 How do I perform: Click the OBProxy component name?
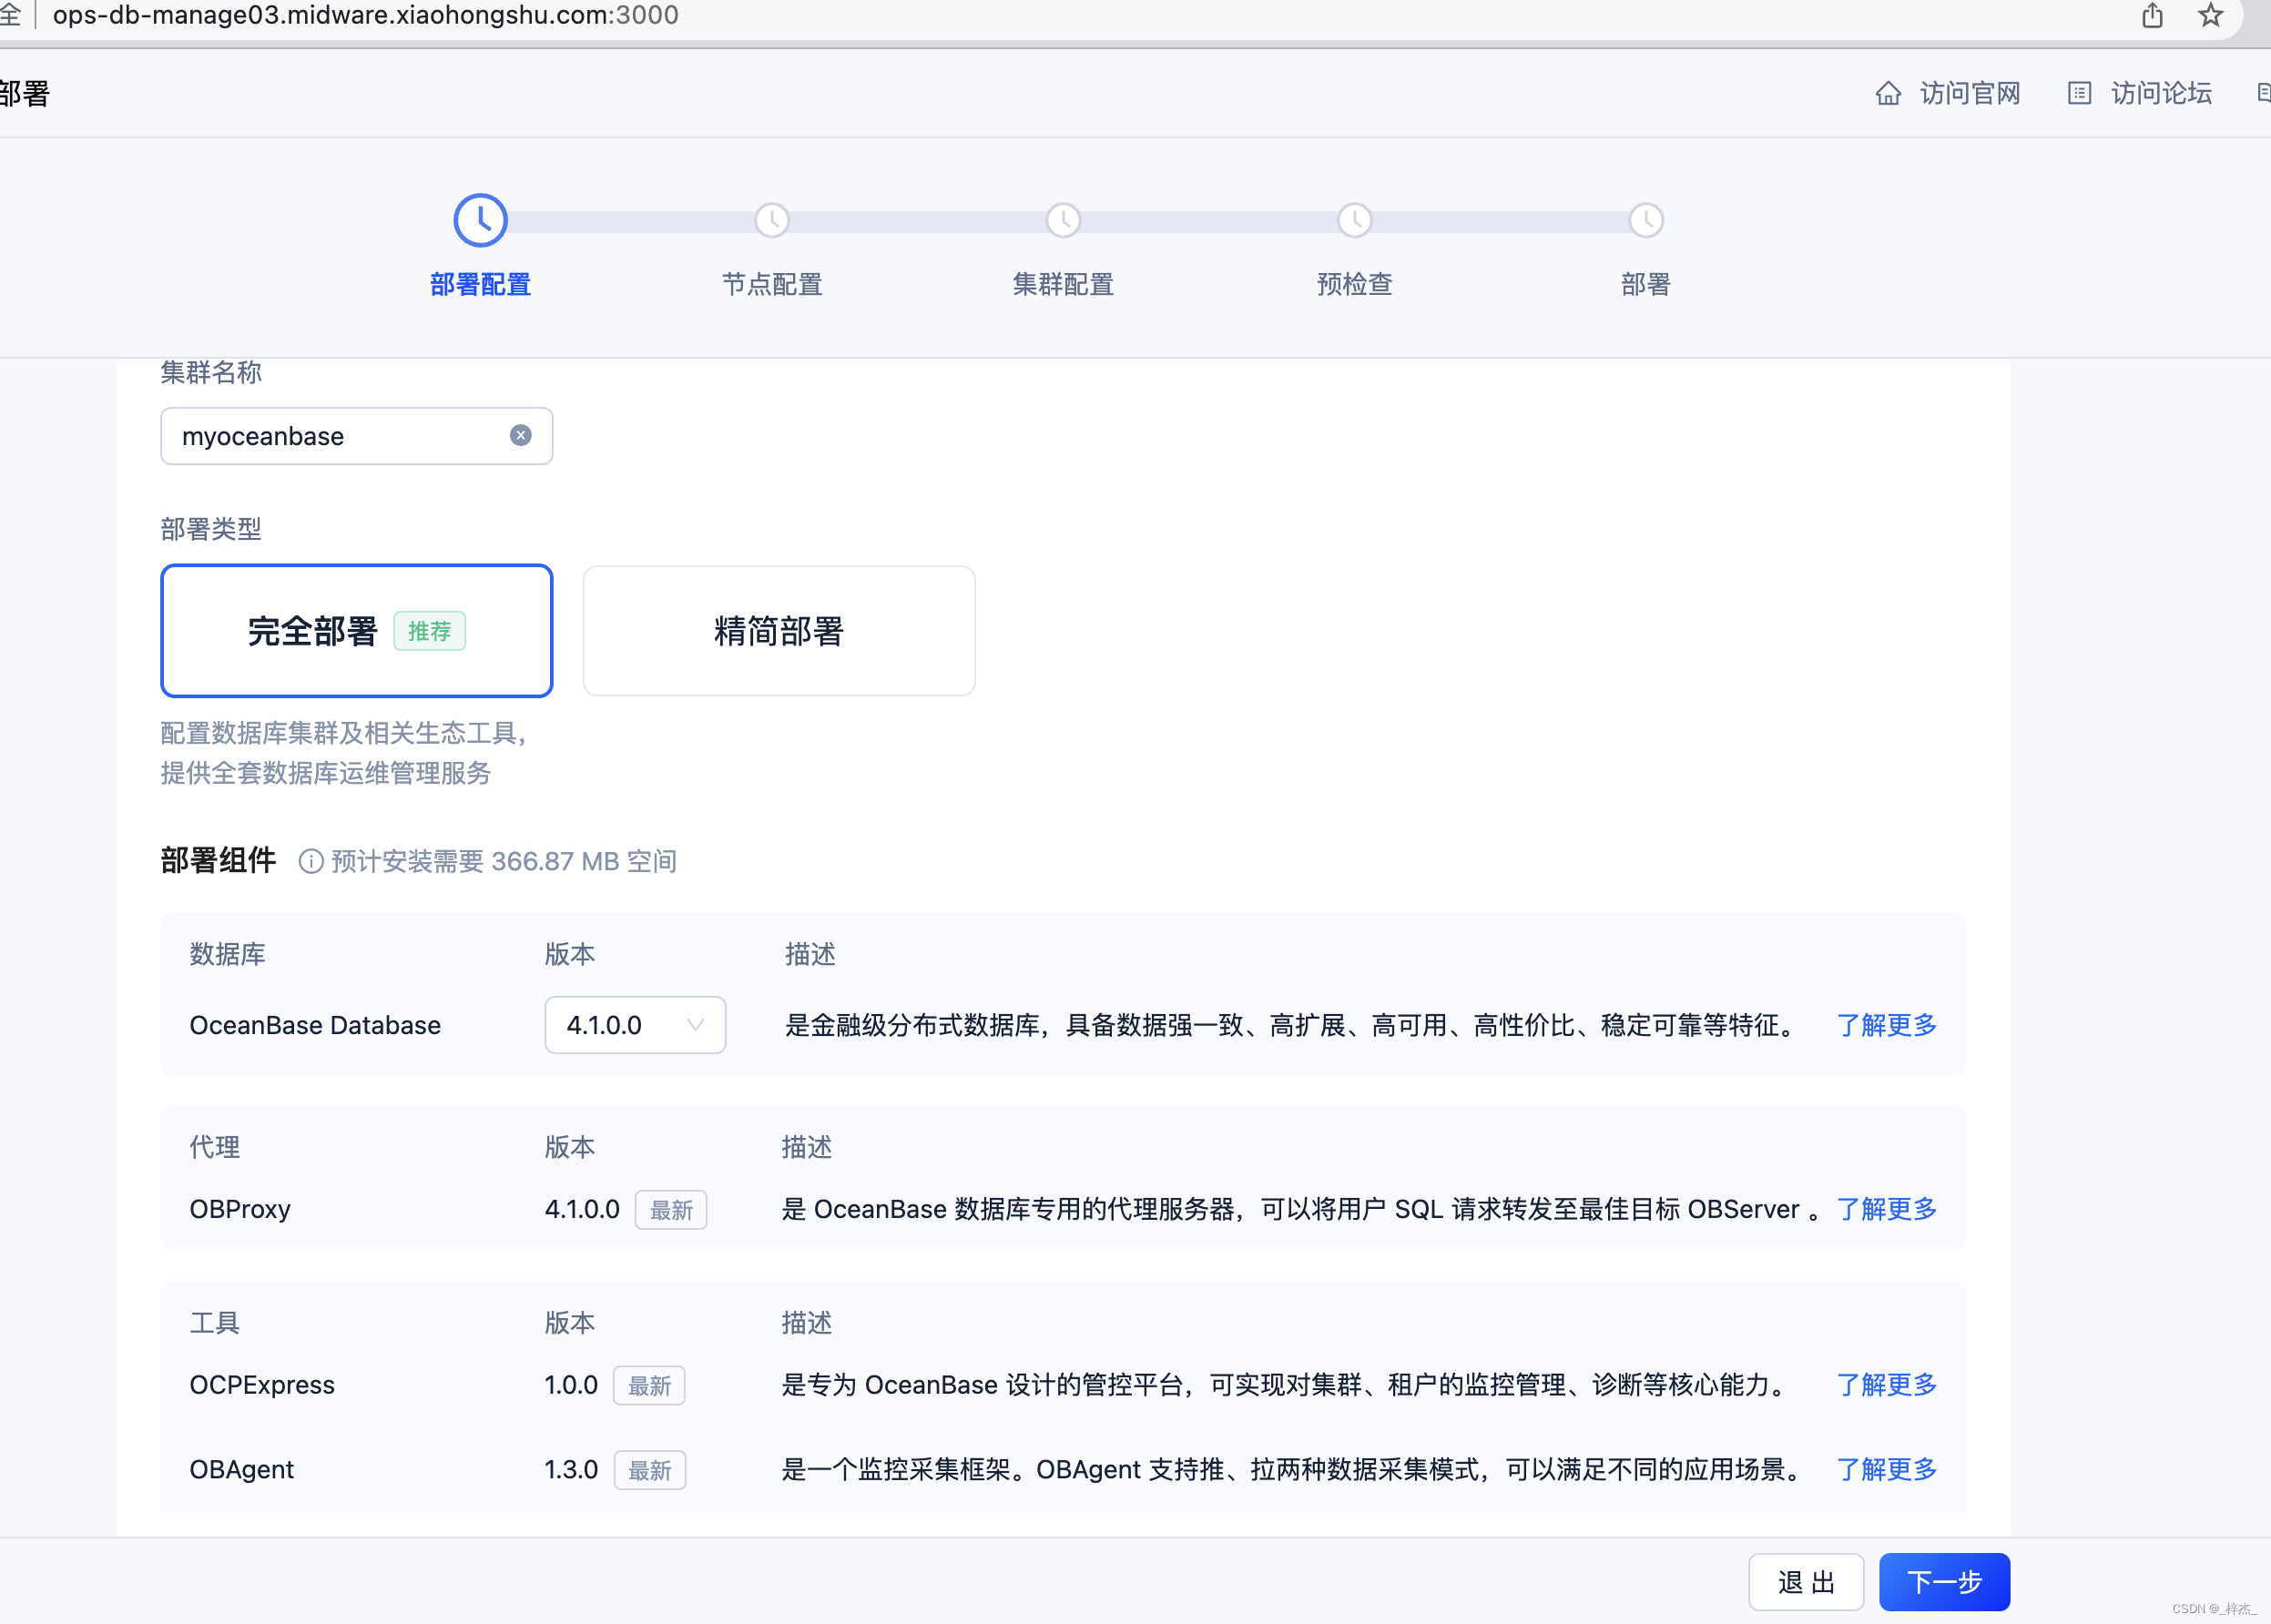(x=240, y=1209)
